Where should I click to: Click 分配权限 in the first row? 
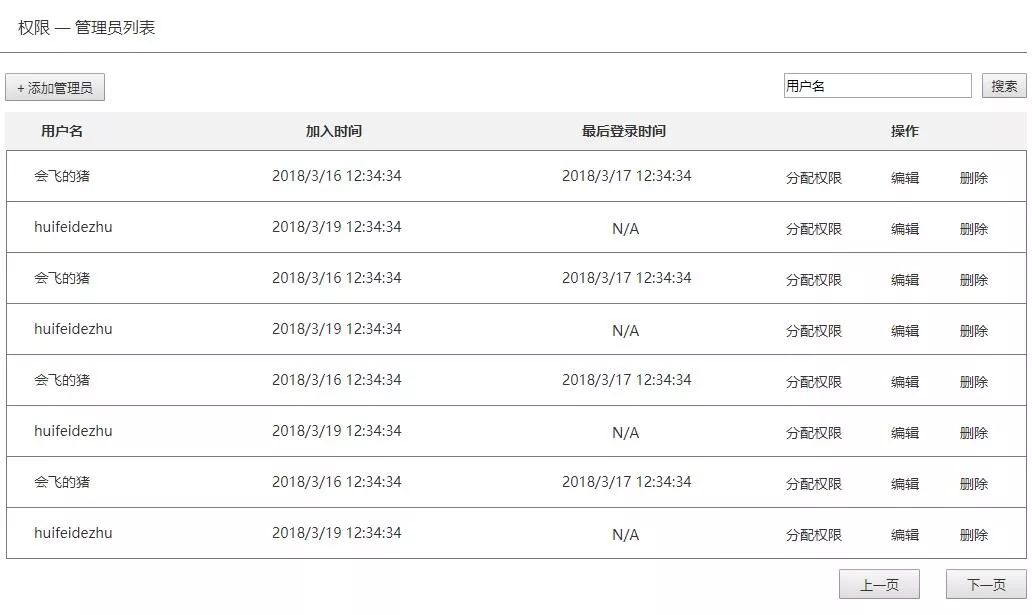[x=814, y=178]
